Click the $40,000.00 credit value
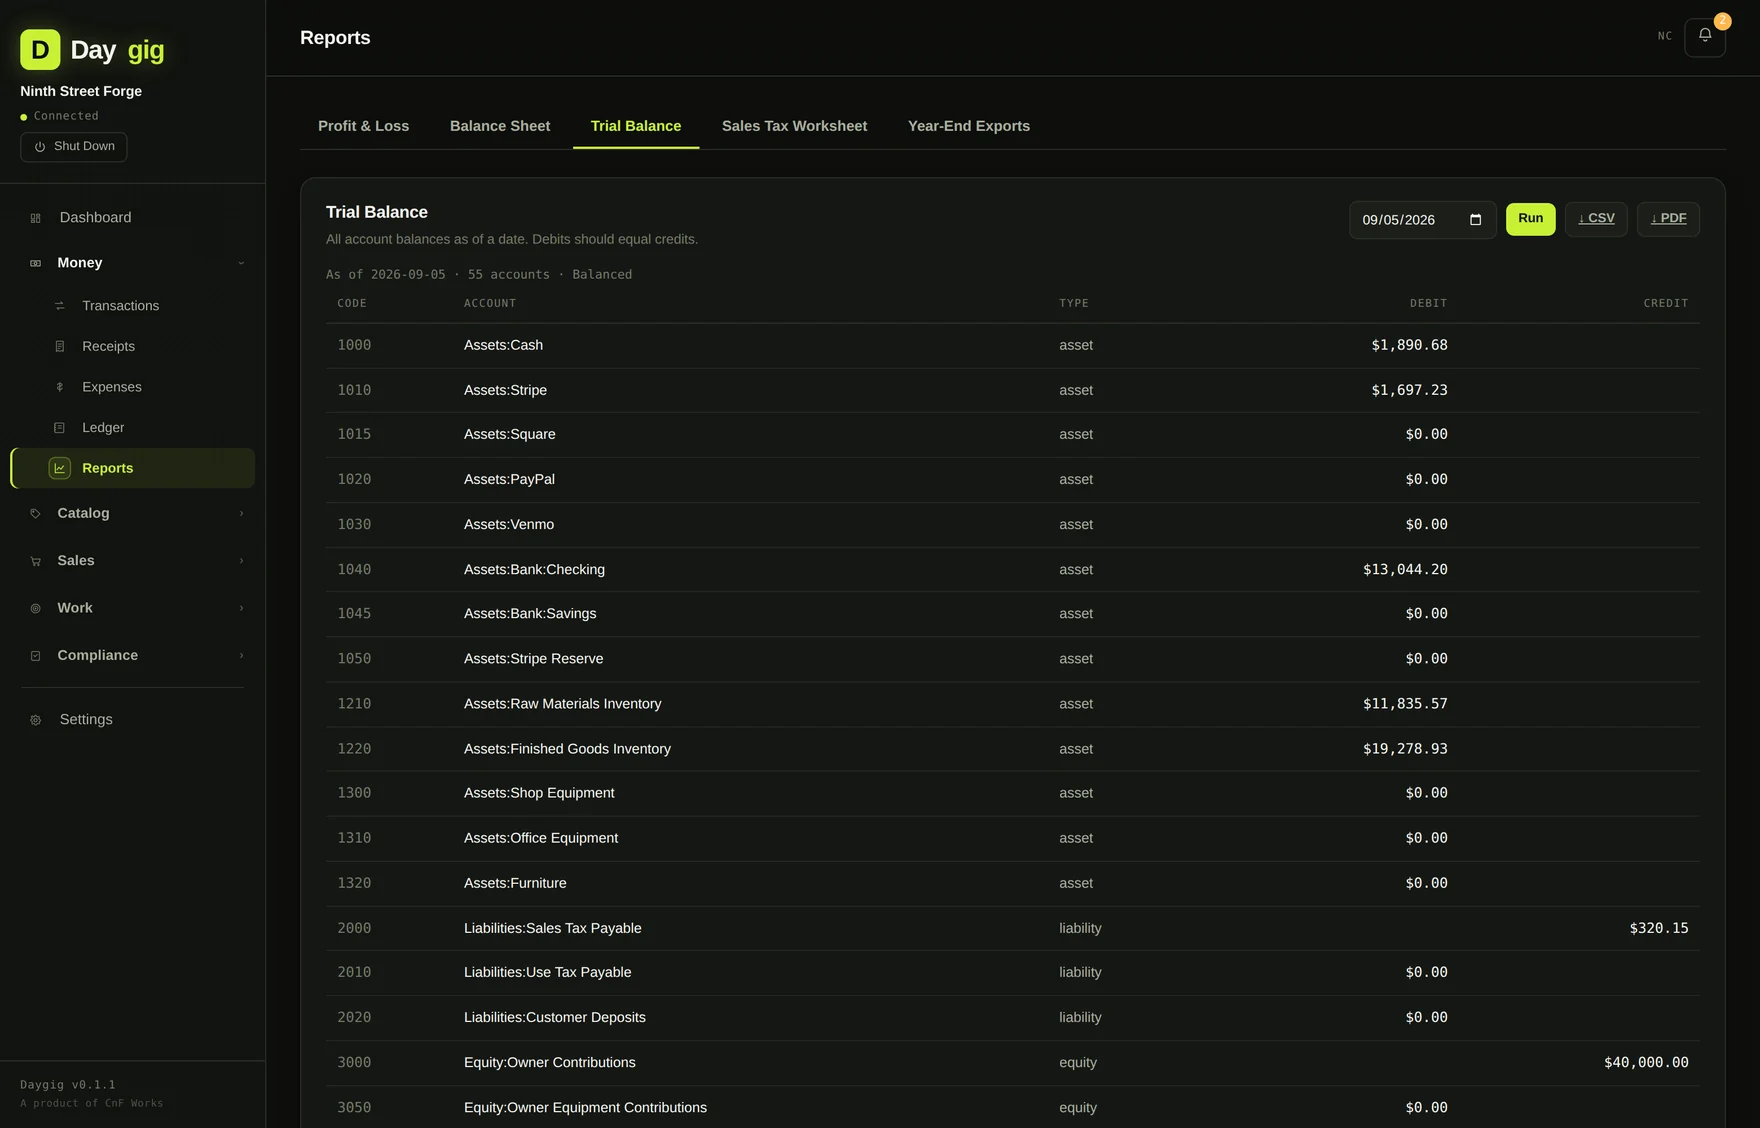 1646,1063
